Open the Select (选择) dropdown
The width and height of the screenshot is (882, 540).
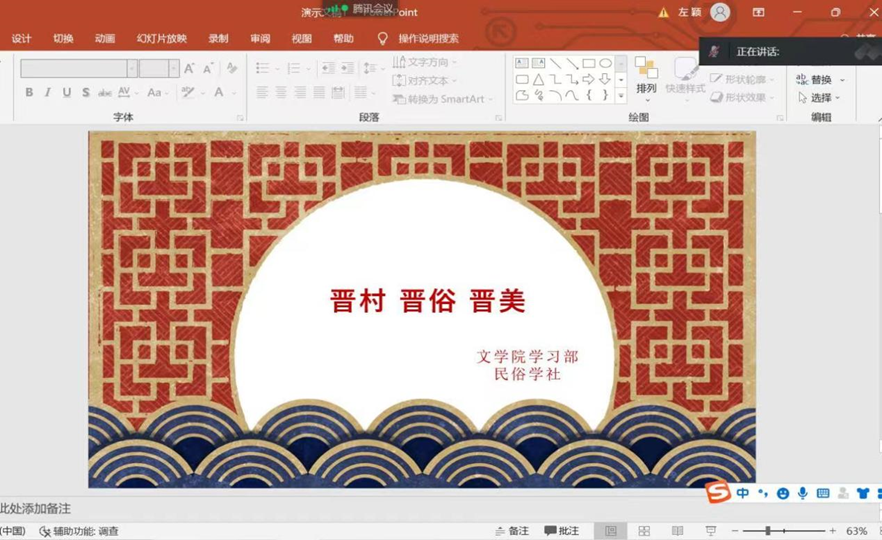[820, 98]
